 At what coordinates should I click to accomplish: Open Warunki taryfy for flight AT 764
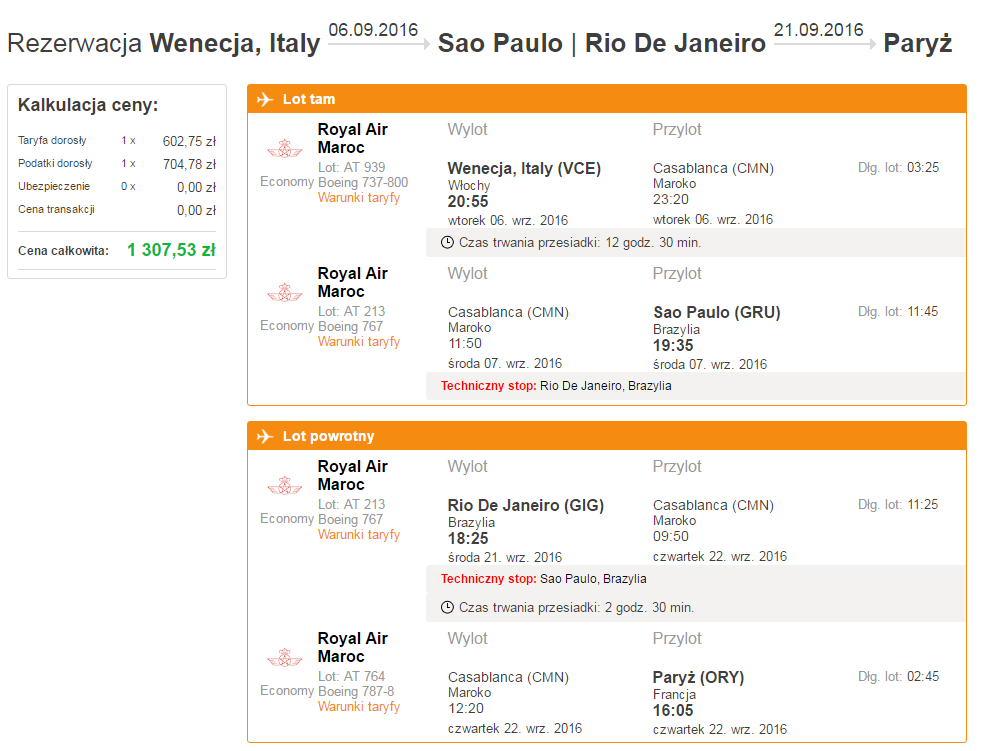click(x=358, y=707)
